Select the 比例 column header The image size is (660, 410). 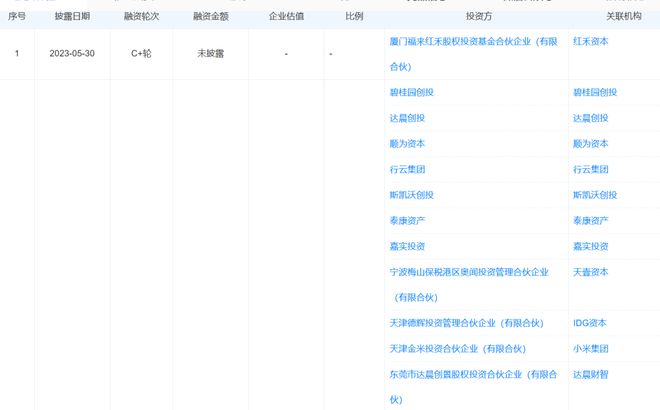(x=354, y=16)
